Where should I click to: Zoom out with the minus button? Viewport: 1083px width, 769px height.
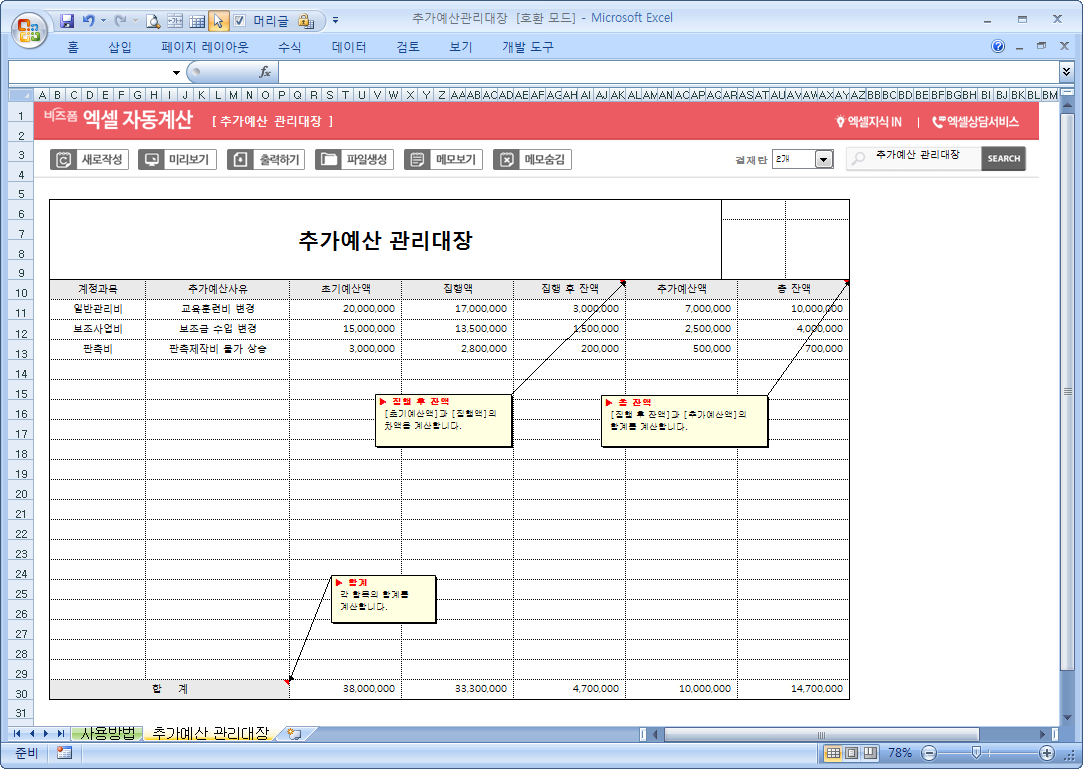tap(930, 753)
